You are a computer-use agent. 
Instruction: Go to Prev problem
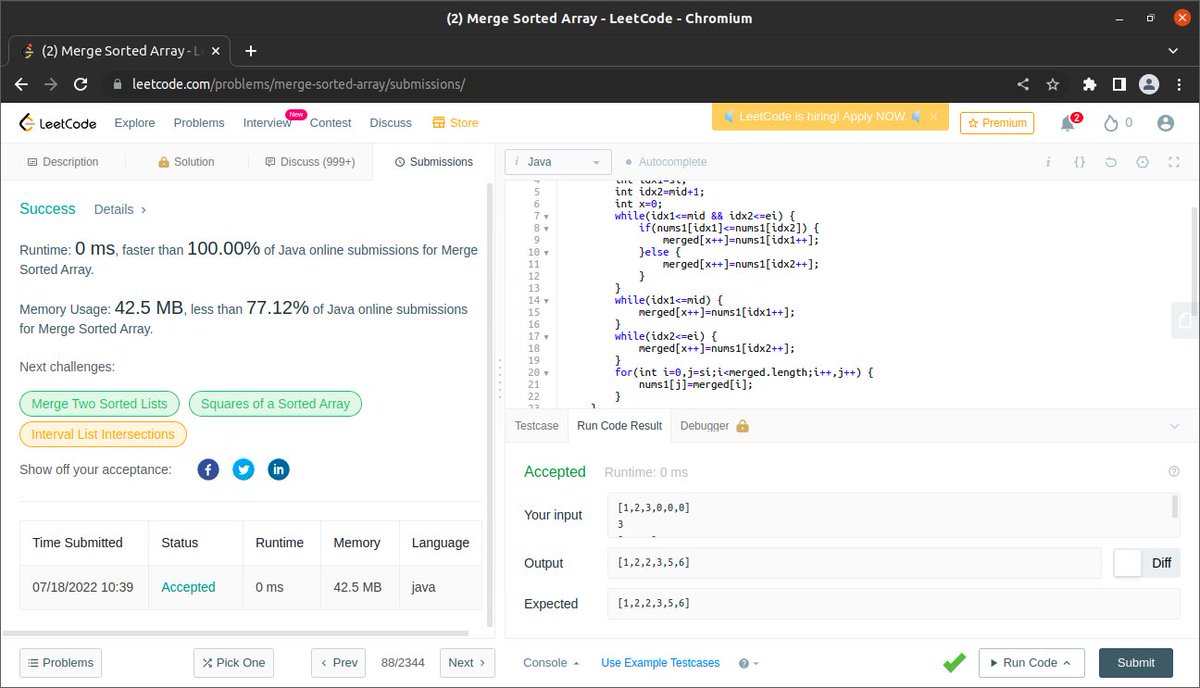coord(338,663)
